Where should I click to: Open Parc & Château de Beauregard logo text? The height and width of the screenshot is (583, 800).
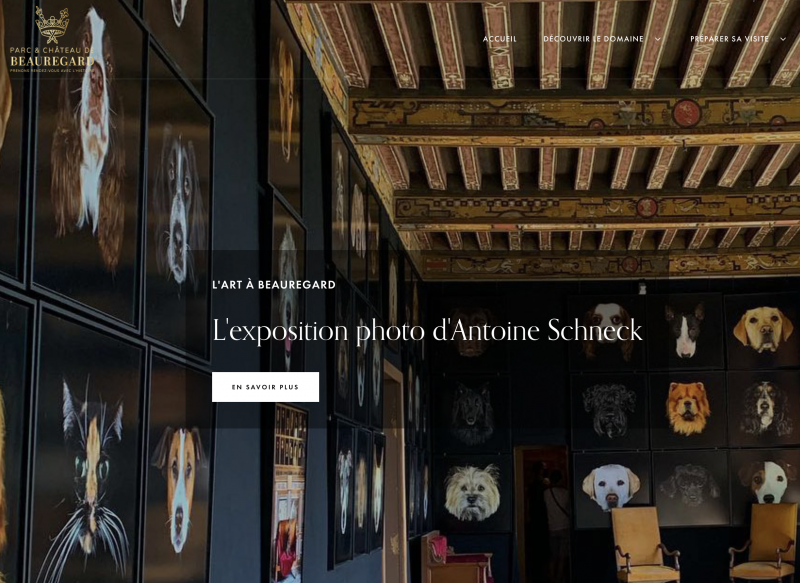[x=52, y=58]
